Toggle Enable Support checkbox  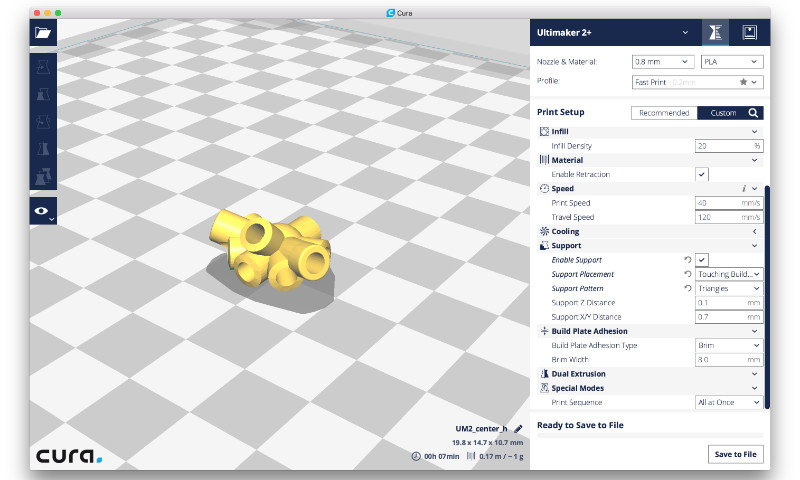click(x=702, y=260)
